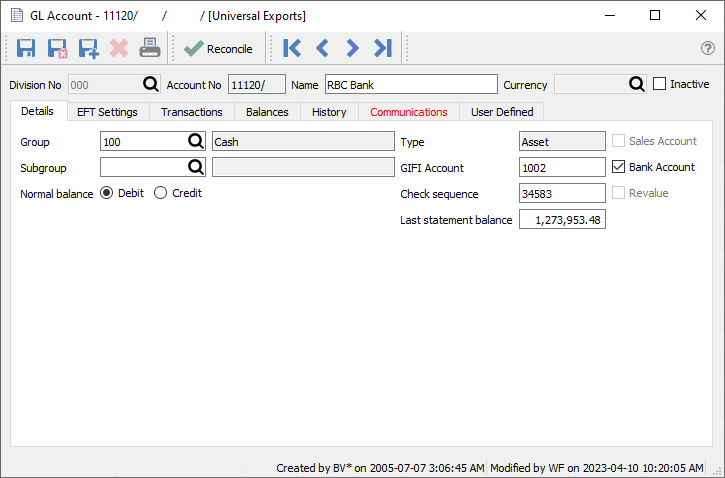This screenshot has height=478, width=725.
Task: Open help question mark icon
Action: click(707, 48)
